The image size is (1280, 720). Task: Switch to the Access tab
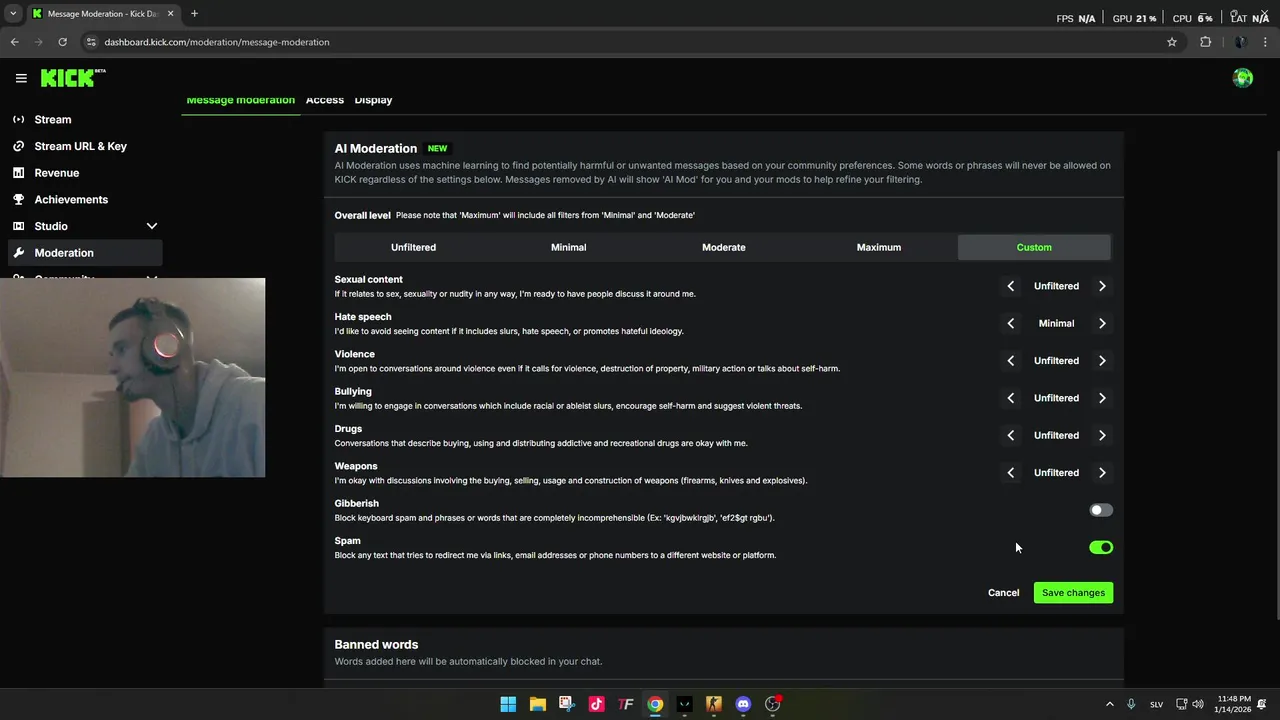[325, 100]
